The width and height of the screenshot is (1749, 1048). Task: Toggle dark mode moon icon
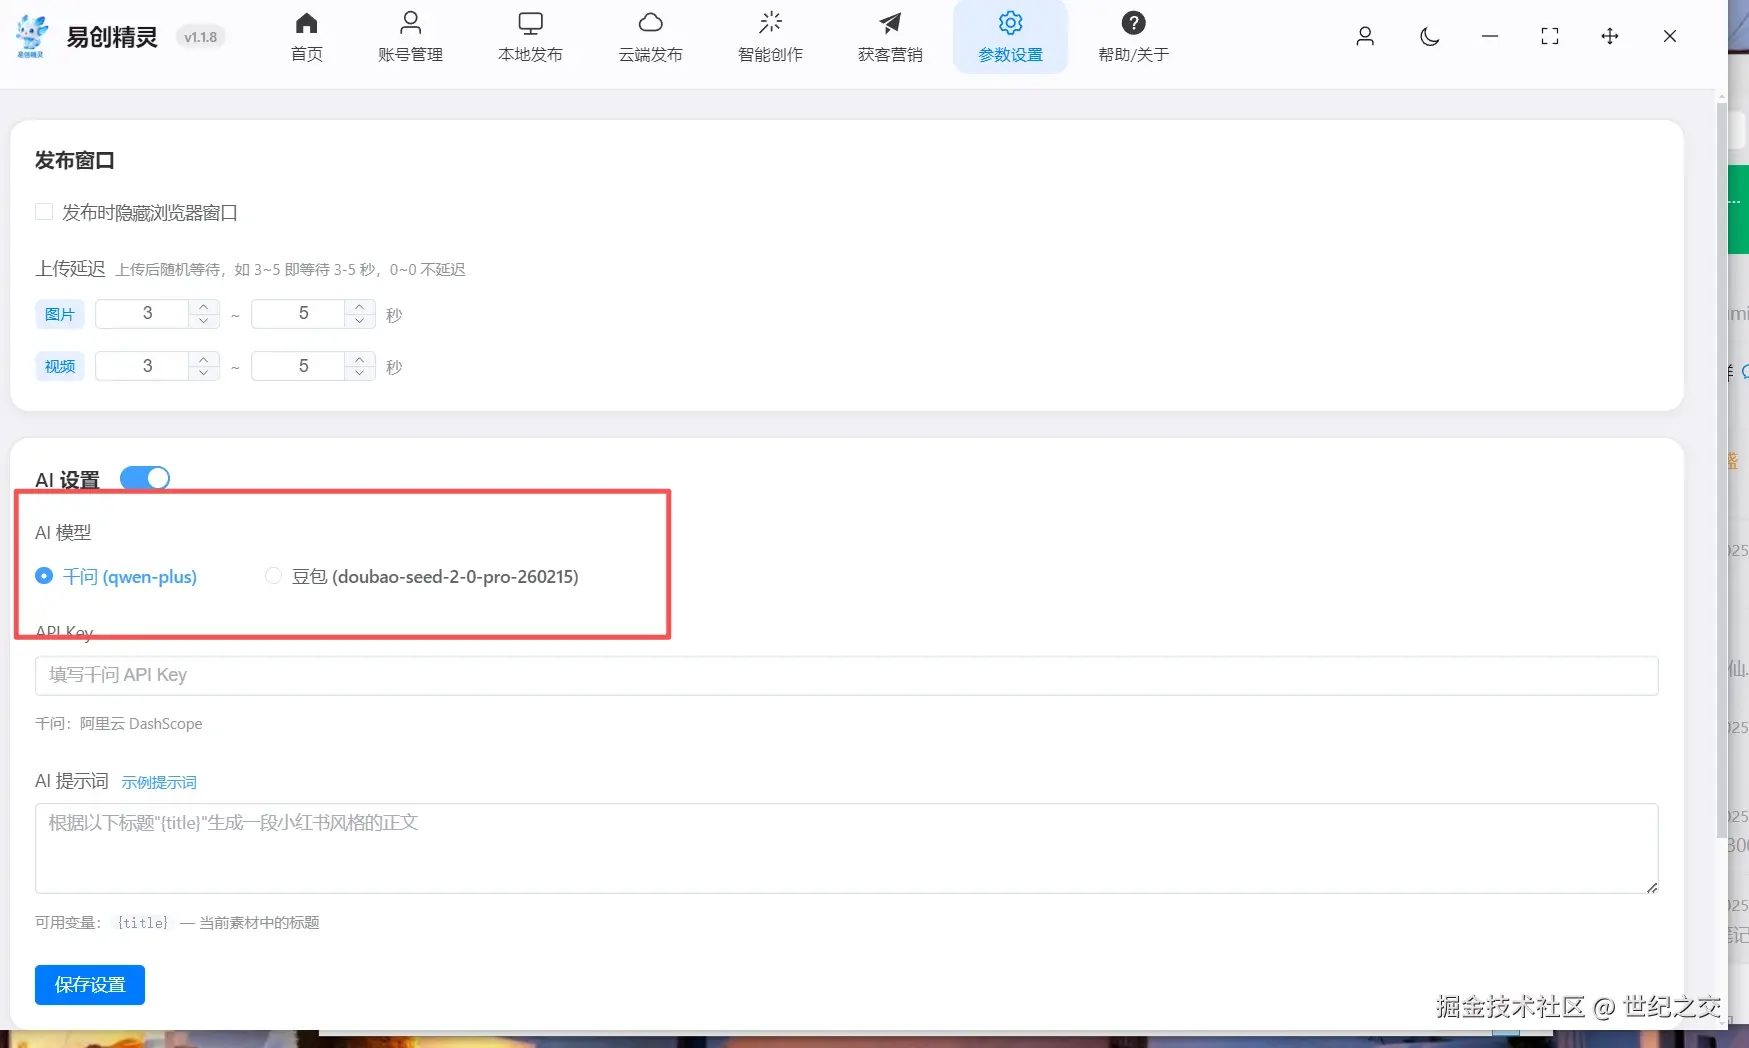click(1430, 36)
